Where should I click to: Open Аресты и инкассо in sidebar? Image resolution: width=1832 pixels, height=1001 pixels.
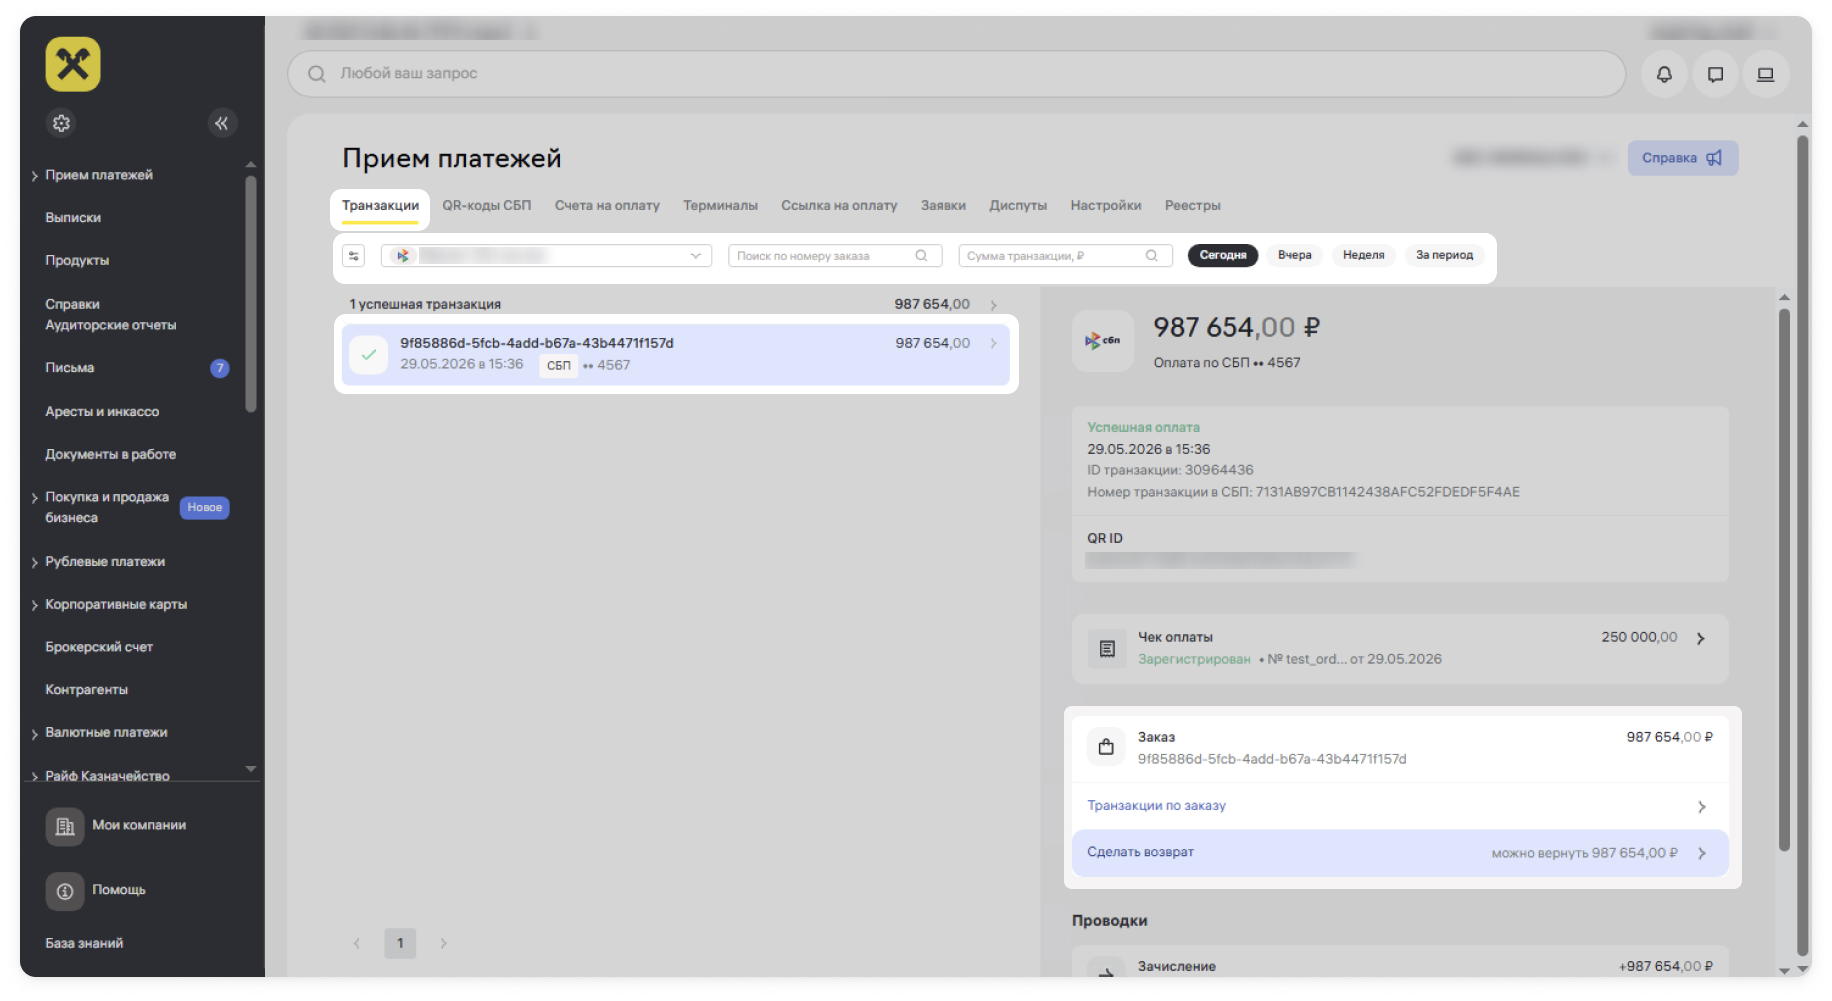coord(102,412)
